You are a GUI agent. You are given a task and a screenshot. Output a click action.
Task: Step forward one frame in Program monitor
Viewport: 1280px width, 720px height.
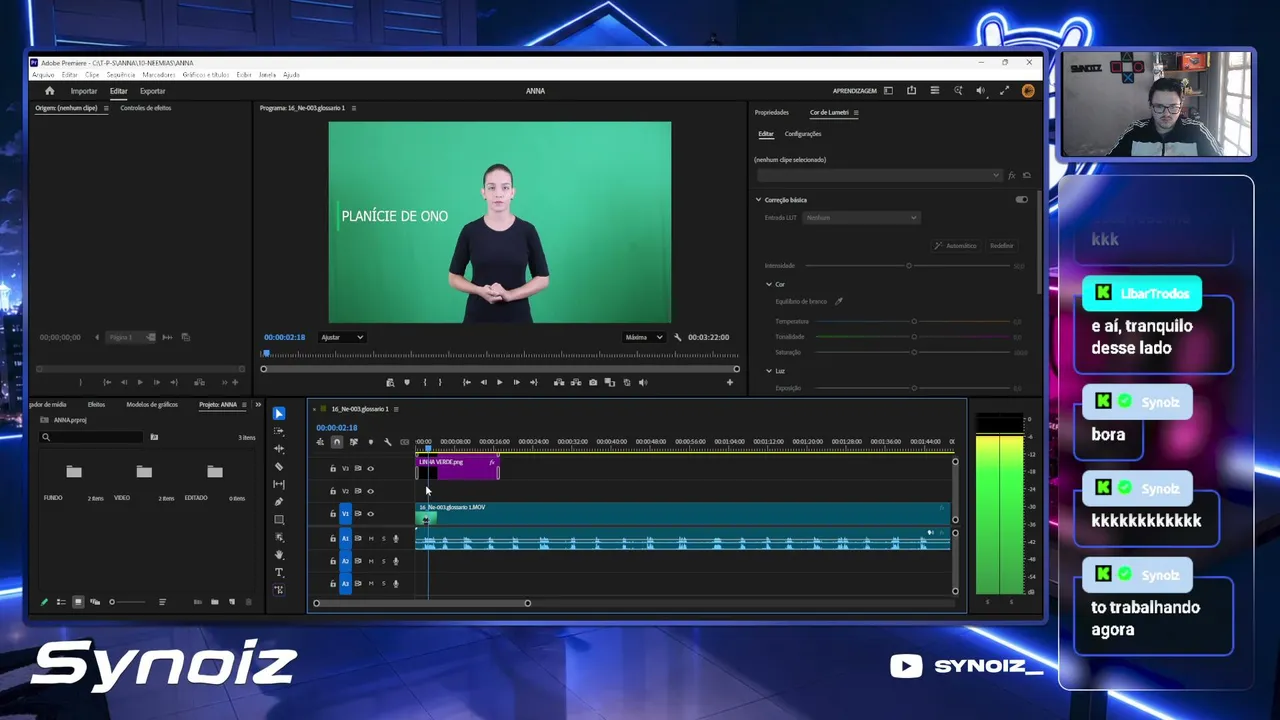pos(516,382)
